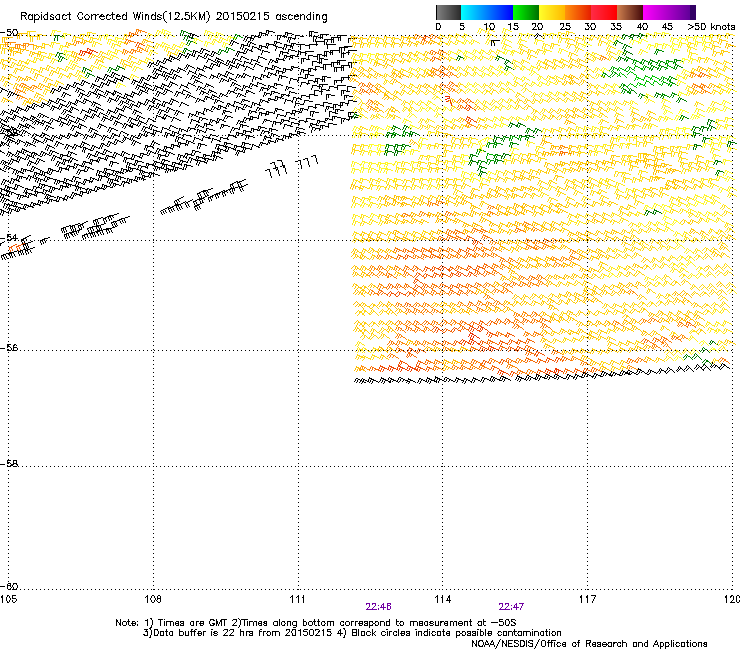Click the brown 35-40 knots color band
This screenshot has height=650, width=740.
click(x=630, y=12)
